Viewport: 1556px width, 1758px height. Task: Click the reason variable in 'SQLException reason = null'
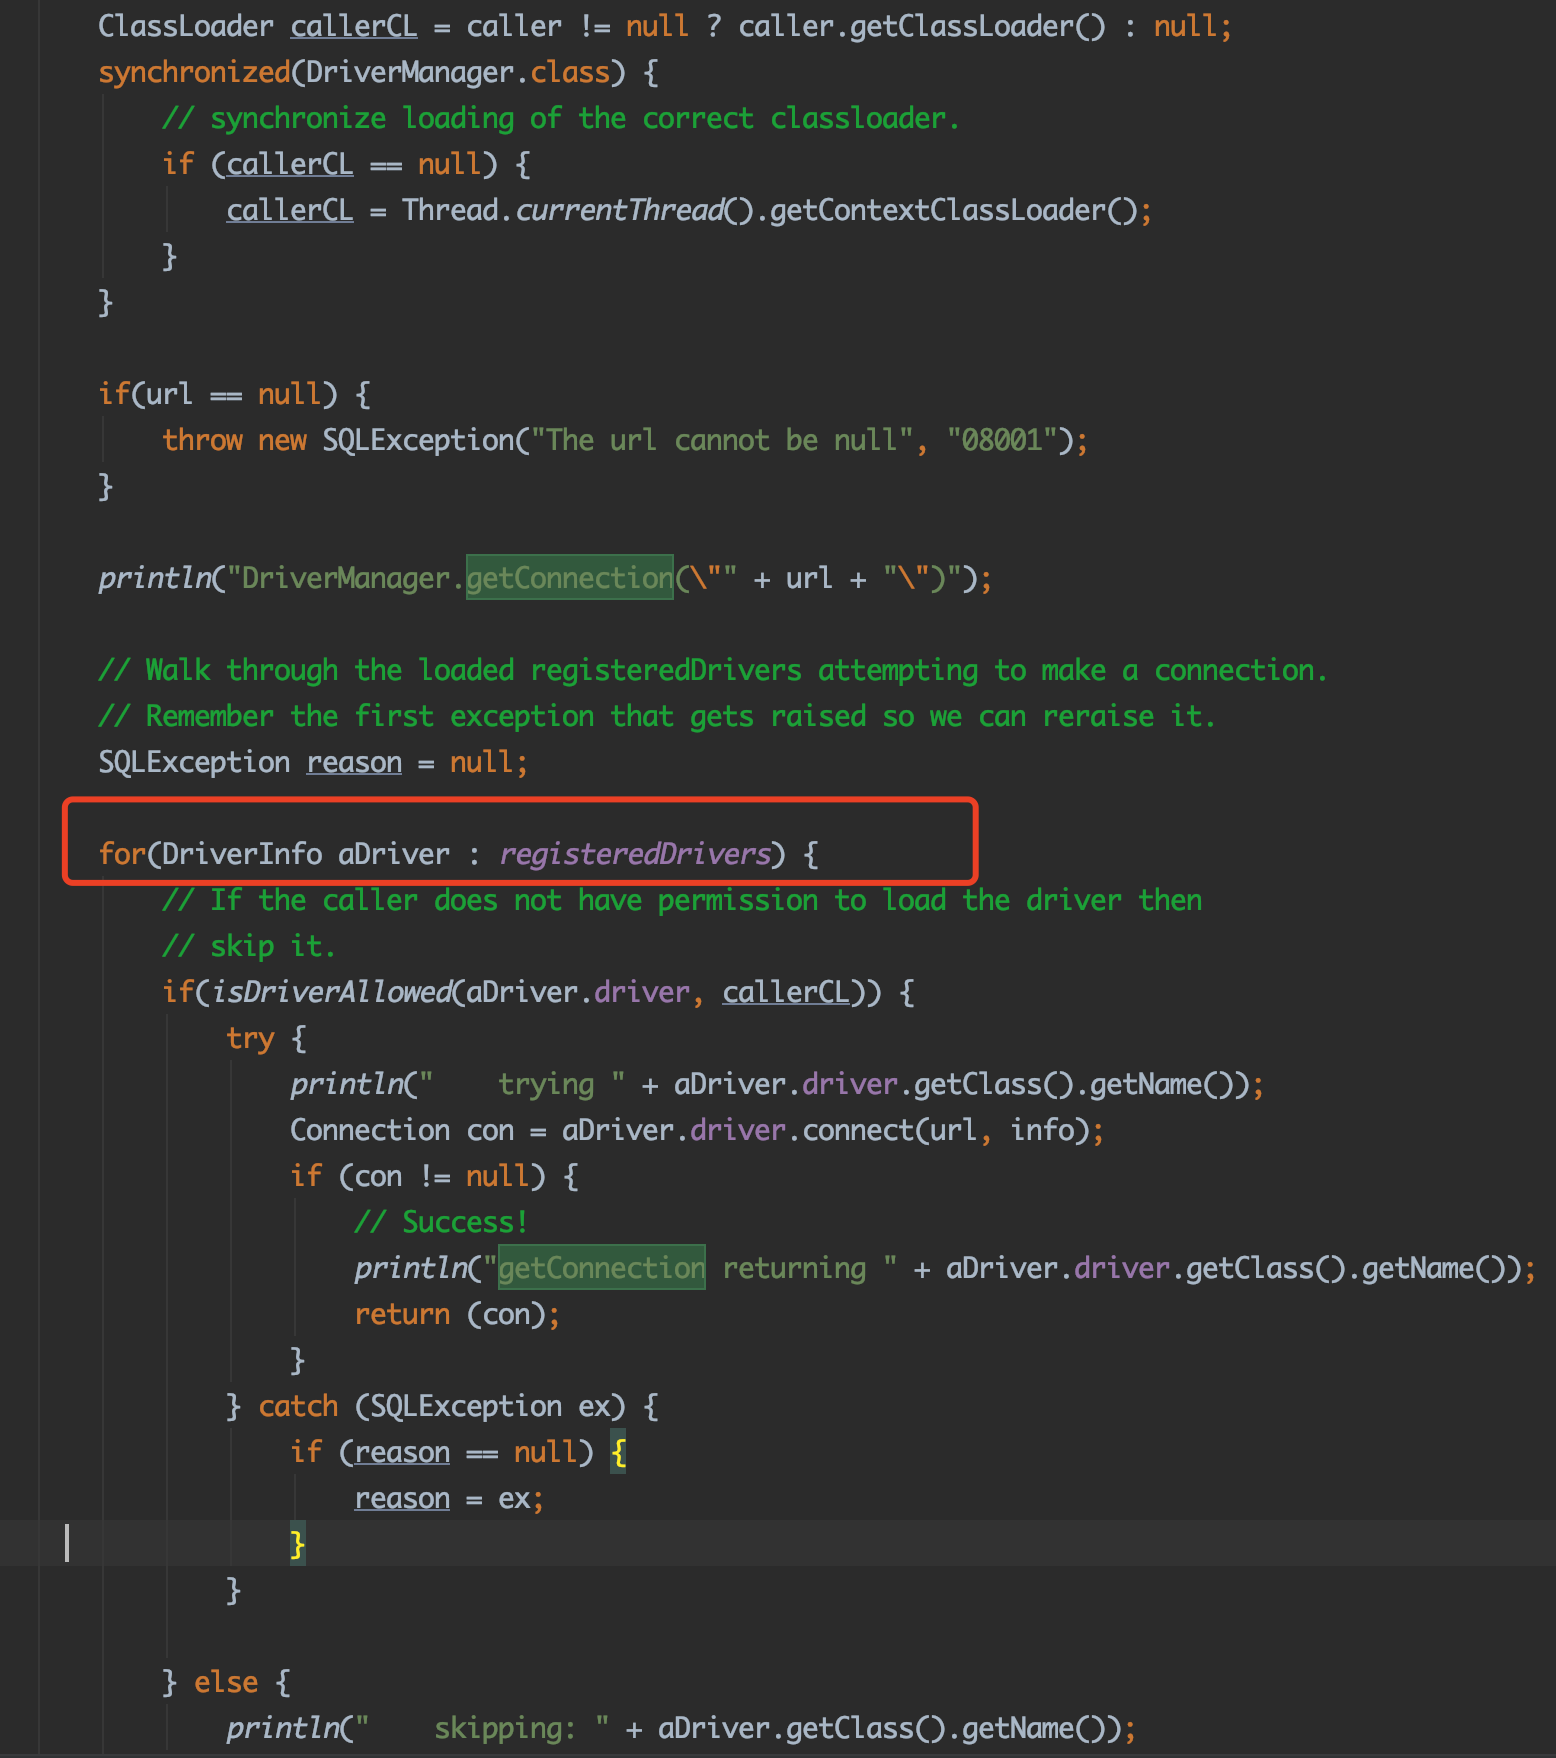tap(354, 762)
